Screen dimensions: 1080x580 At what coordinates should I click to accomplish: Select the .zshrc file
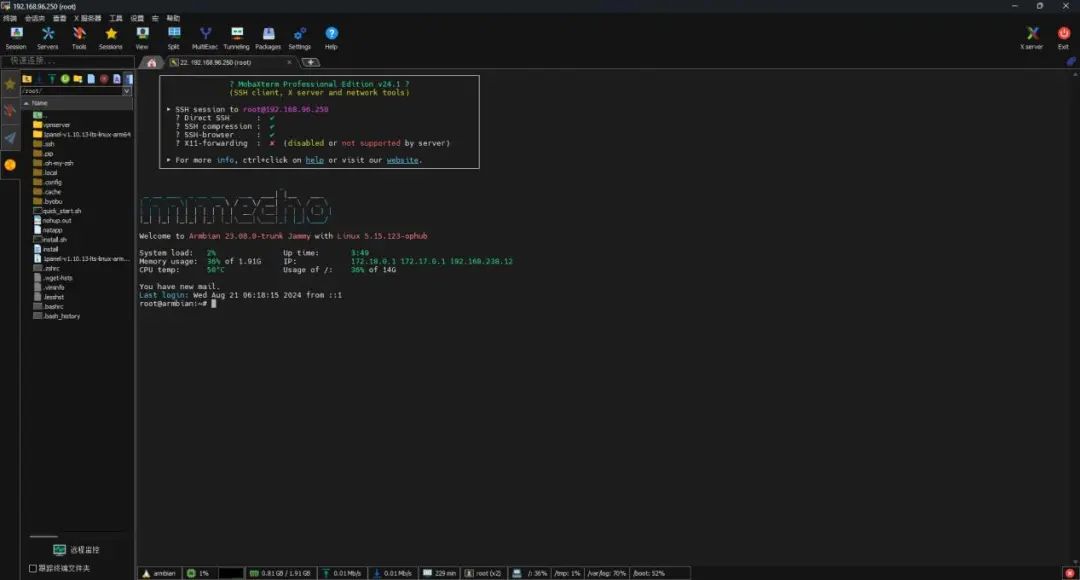point(47,269)
